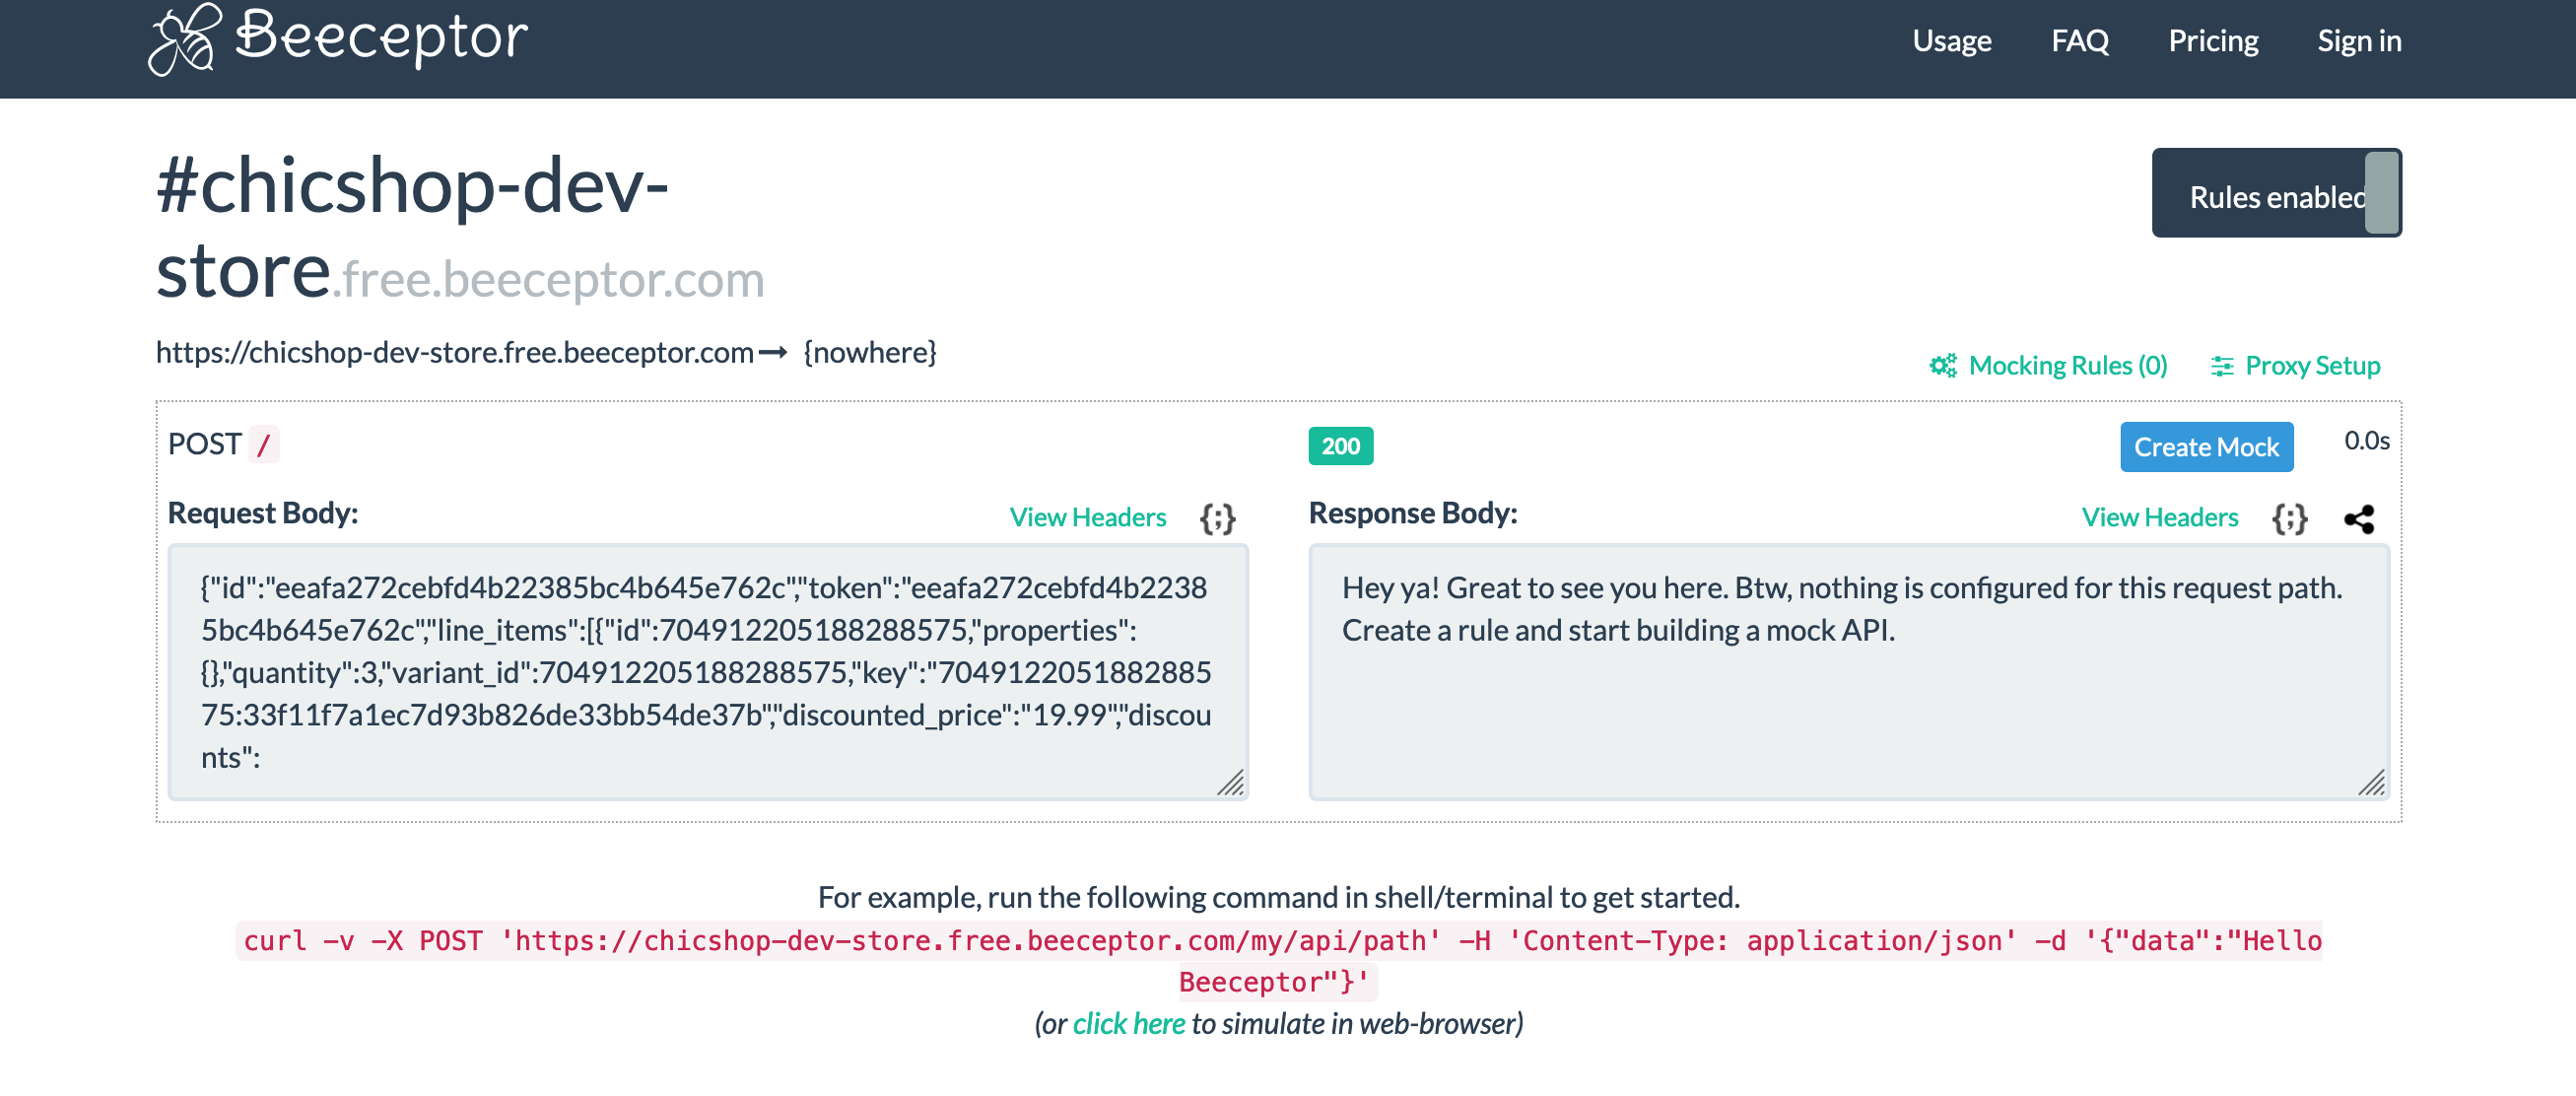This screenshot has height=1096, width=2576.
Task: Click the example curl command
Action: 1278,961
